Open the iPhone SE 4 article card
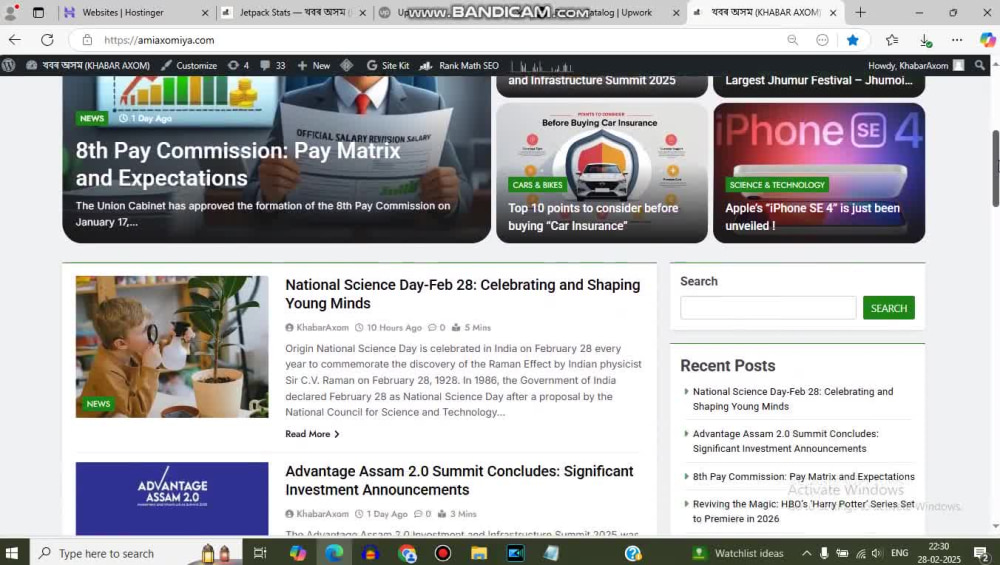The width and height of the screenshot is (1000, 565). [819, 173]
